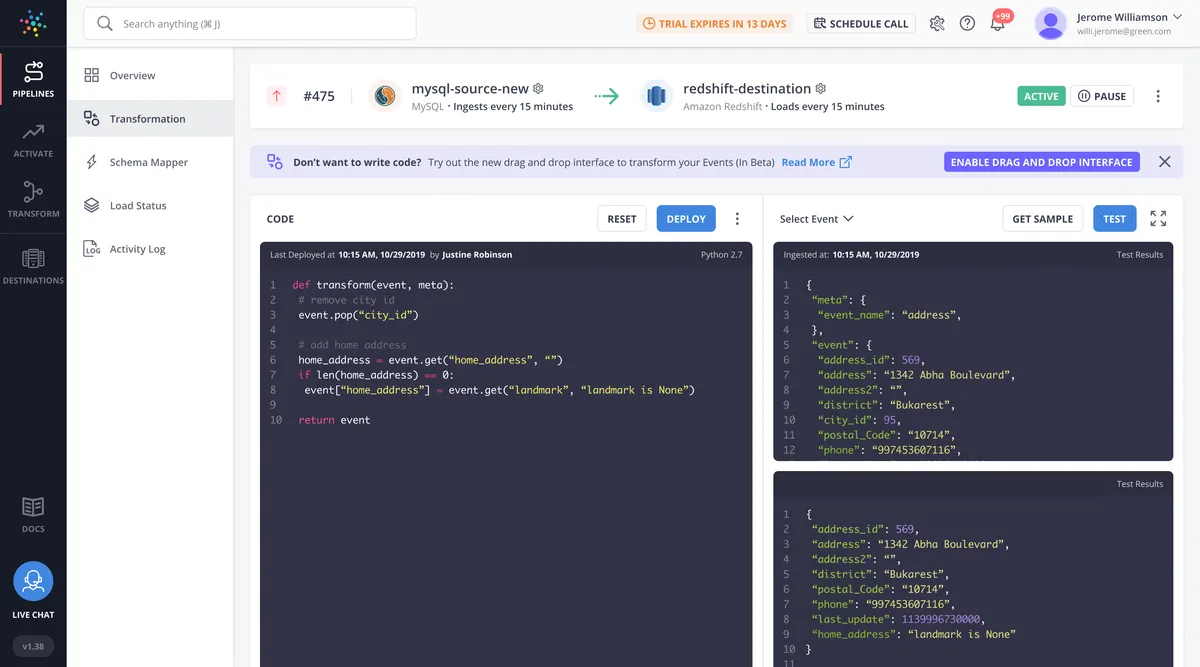
Task: Switch to Schema Mapper tab
Action: click(x=148, y=162)
